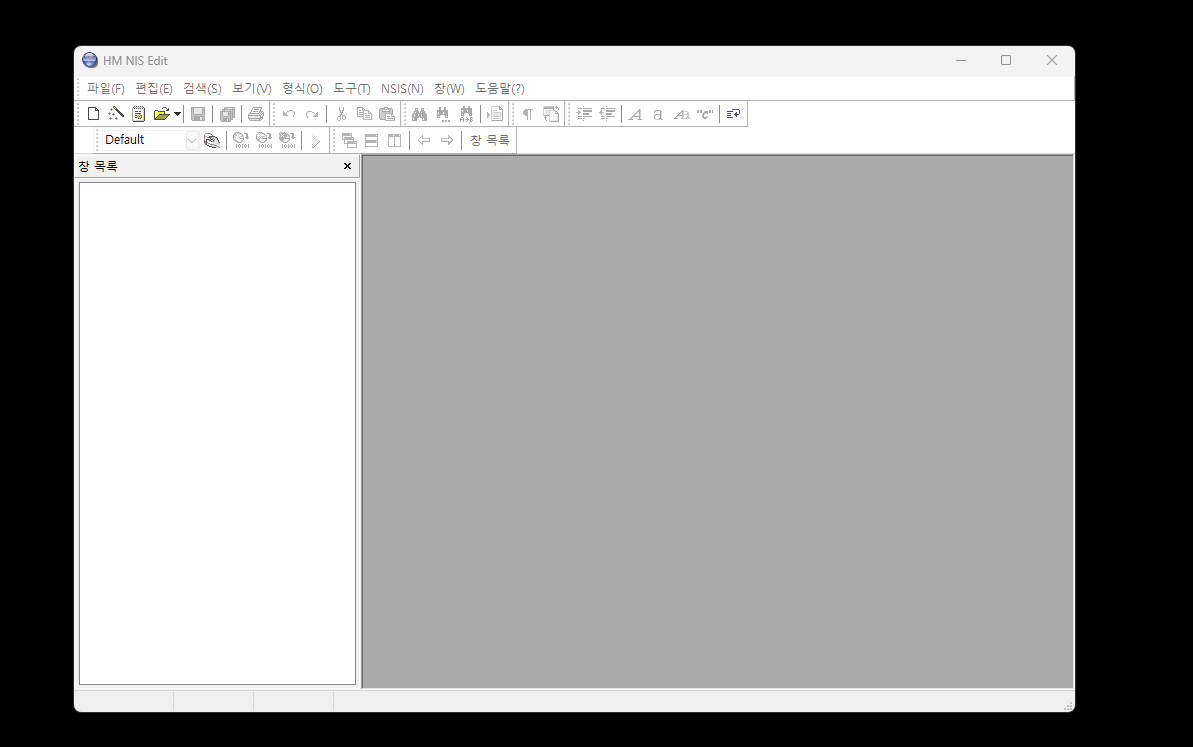Tile windows vertically icon
The image size is (1193, 747).
394,140
